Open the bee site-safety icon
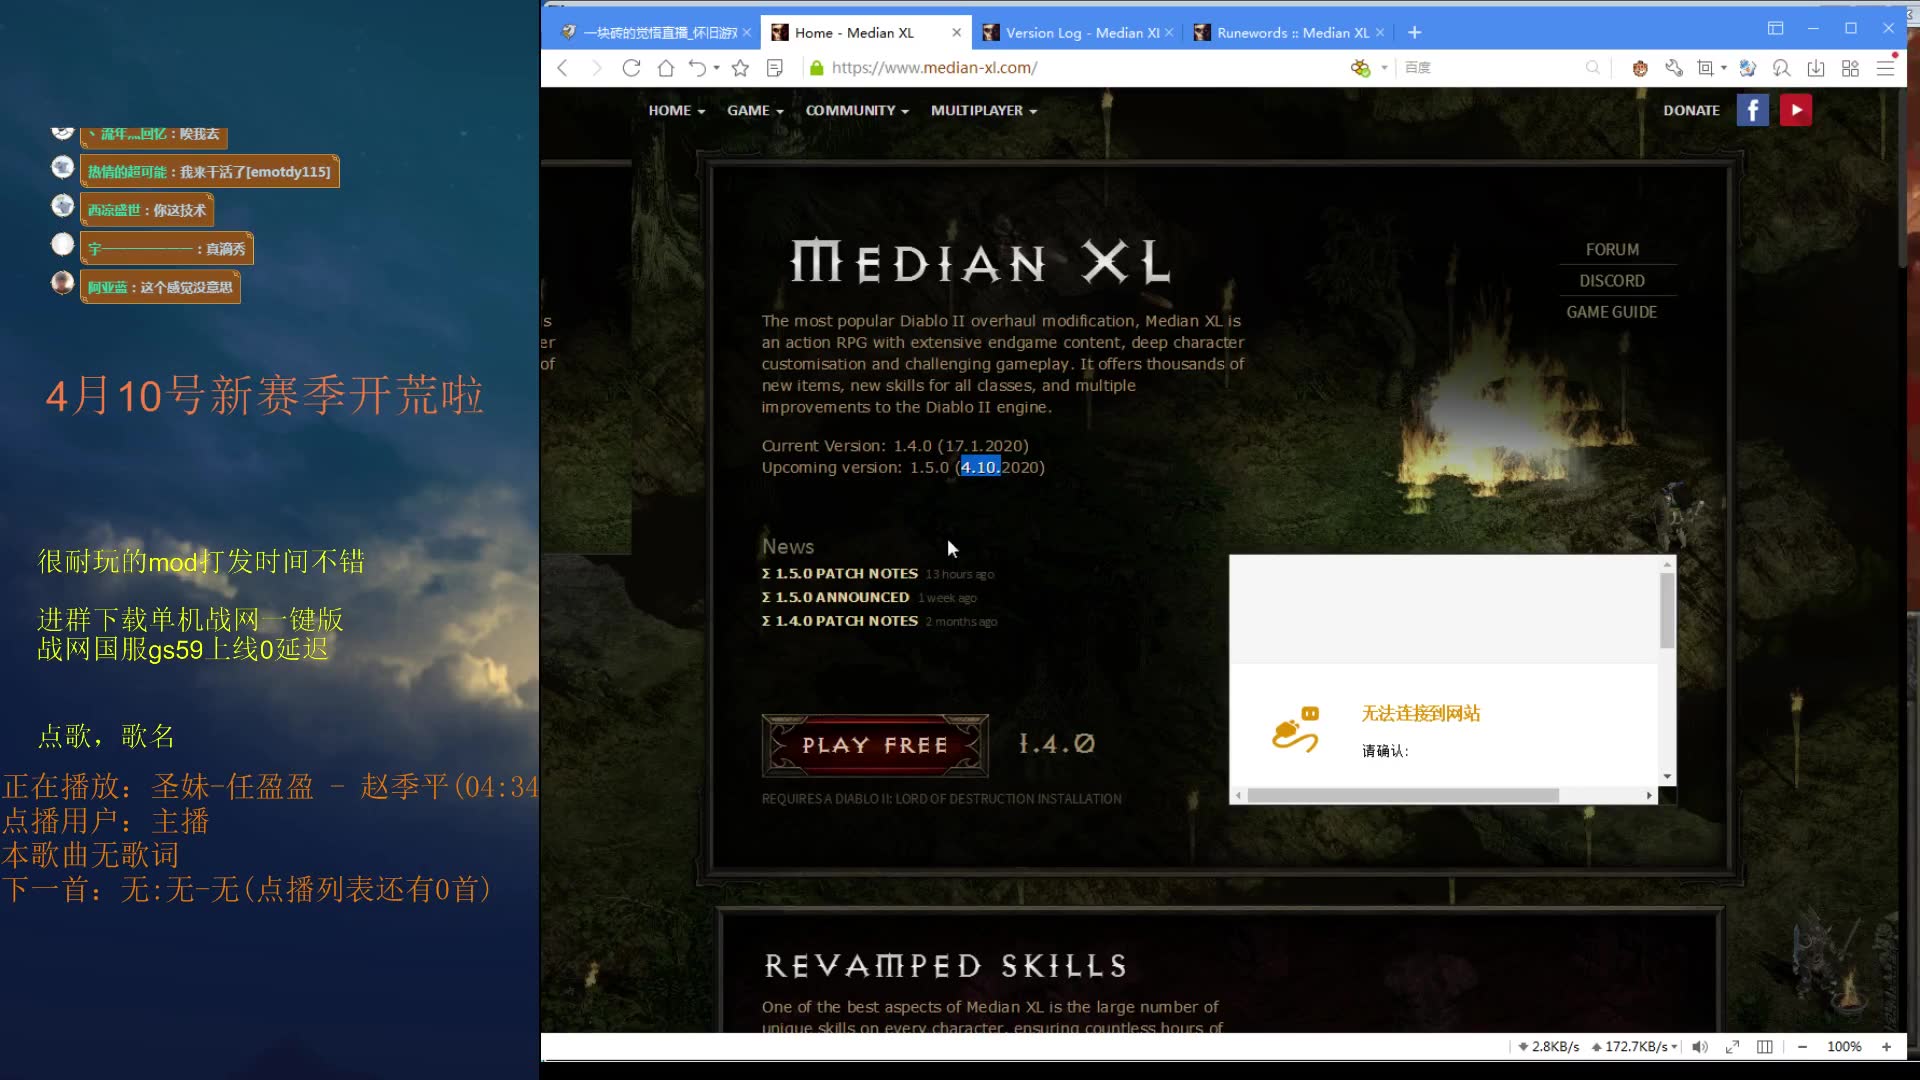 1361,68
